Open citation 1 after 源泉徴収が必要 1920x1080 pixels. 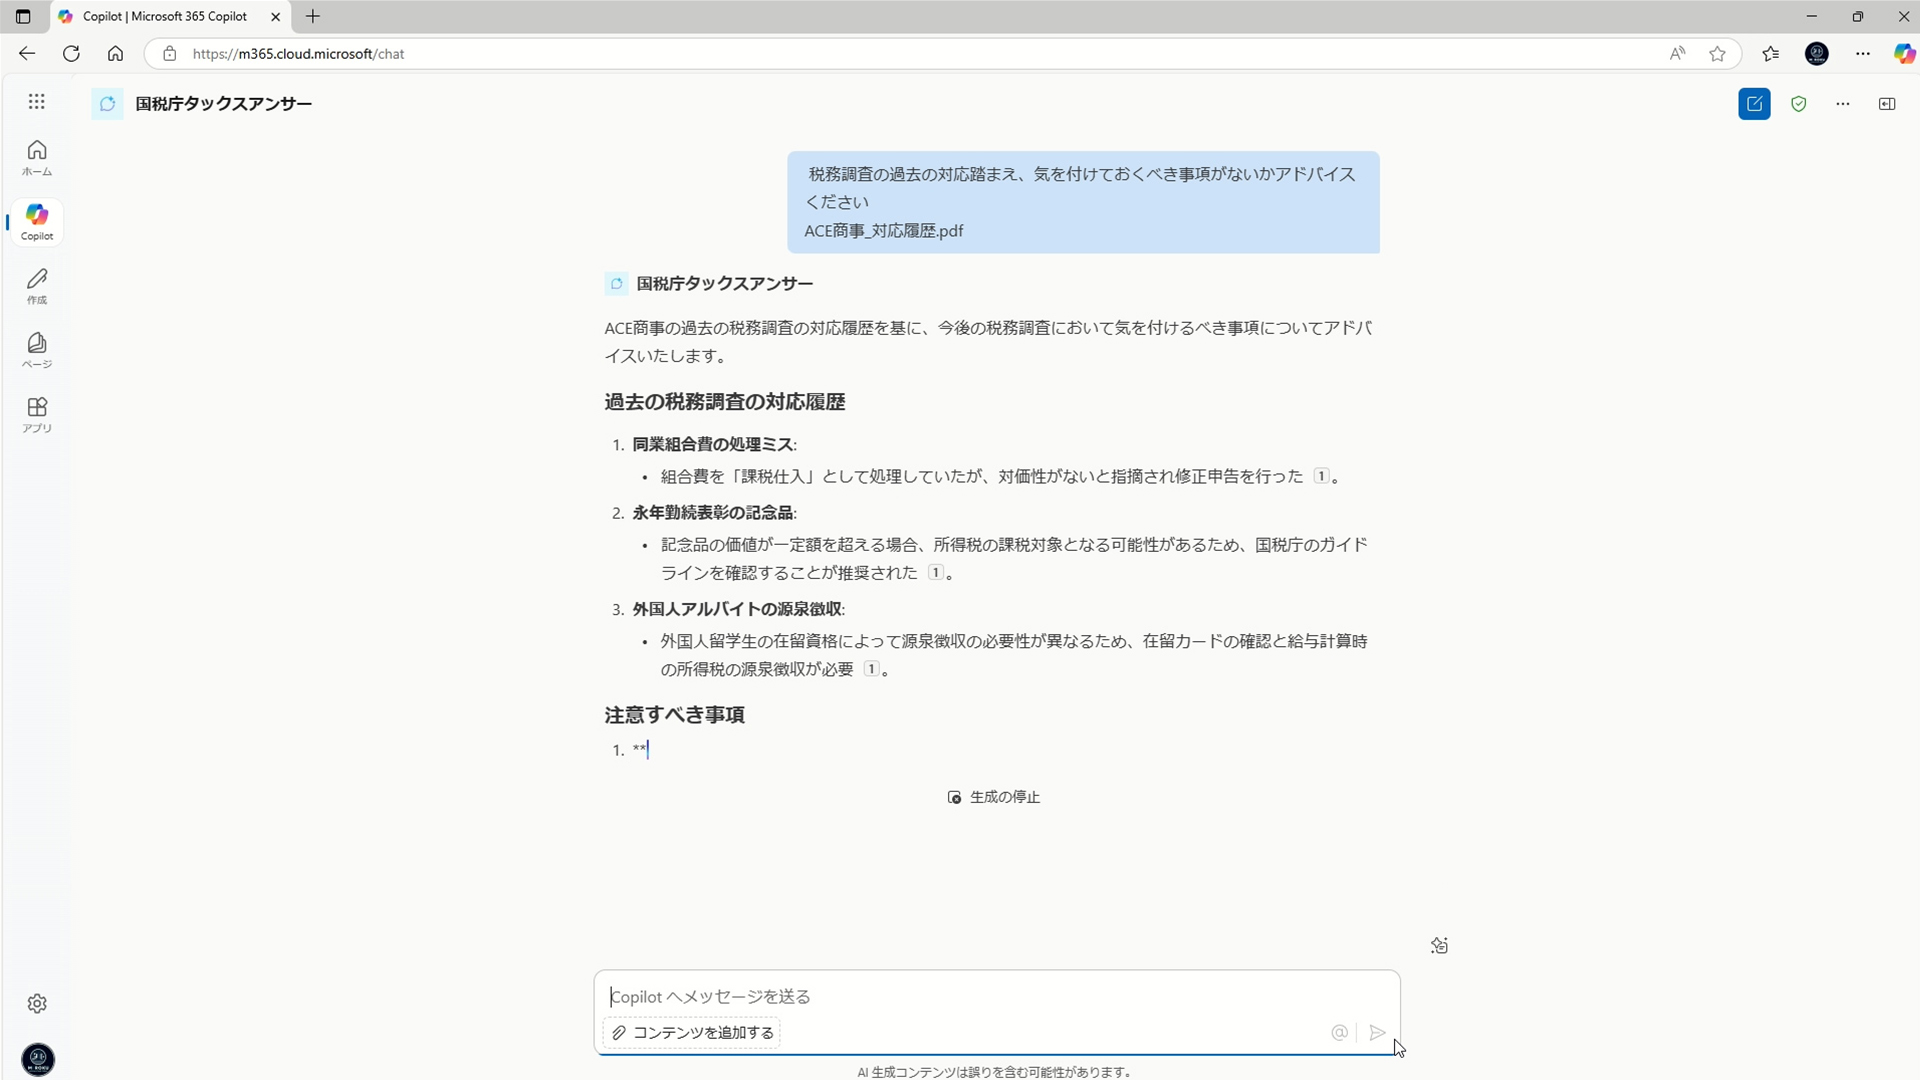tap(871, 668)
